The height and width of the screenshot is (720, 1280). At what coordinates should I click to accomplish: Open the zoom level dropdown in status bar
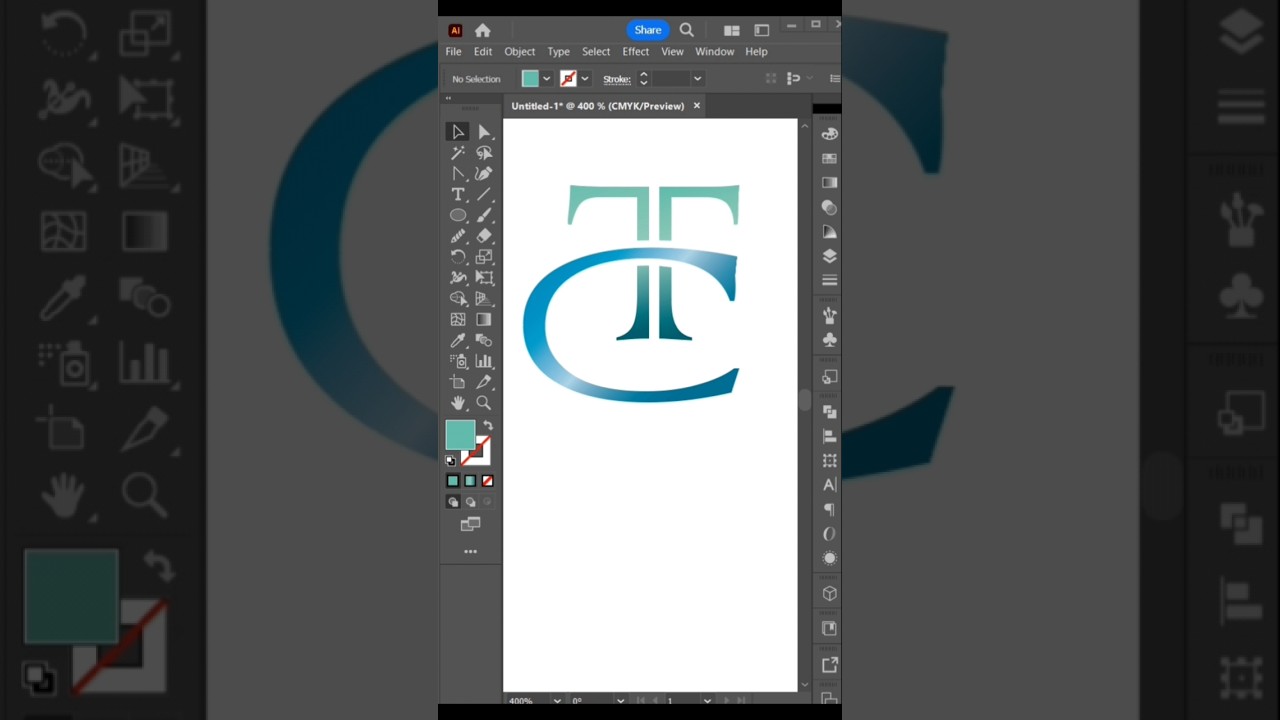click(x=557, y=701)
